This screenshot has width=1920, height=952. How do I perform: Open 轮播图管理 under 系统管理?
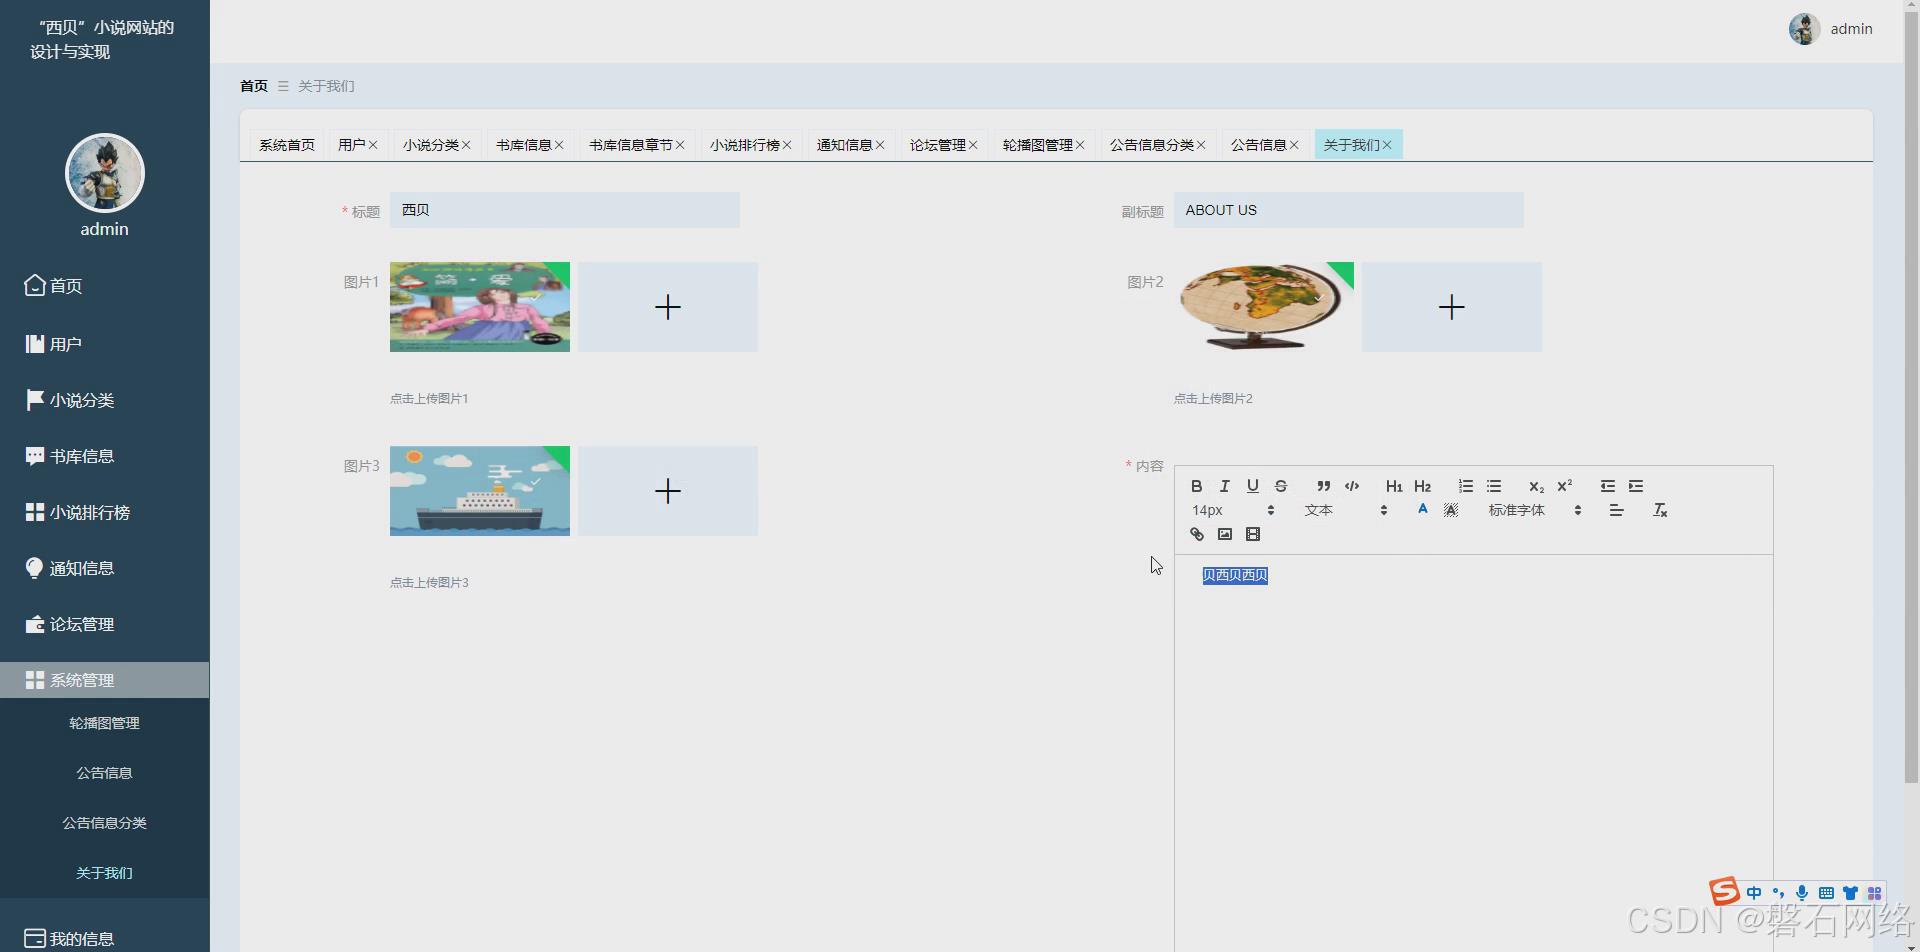point(104,722)
